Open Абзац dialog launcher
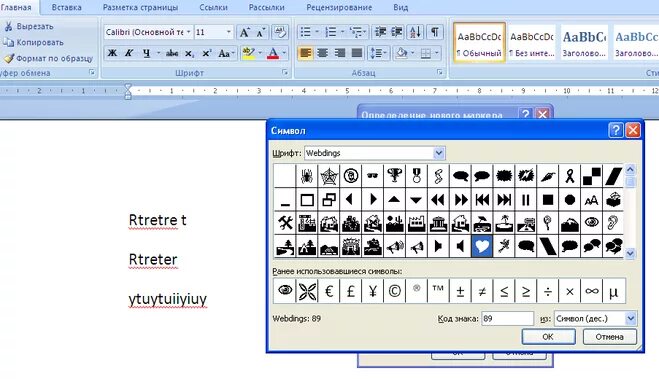Image resolution: width=659 pixels, height=379 pixels. 440,73
